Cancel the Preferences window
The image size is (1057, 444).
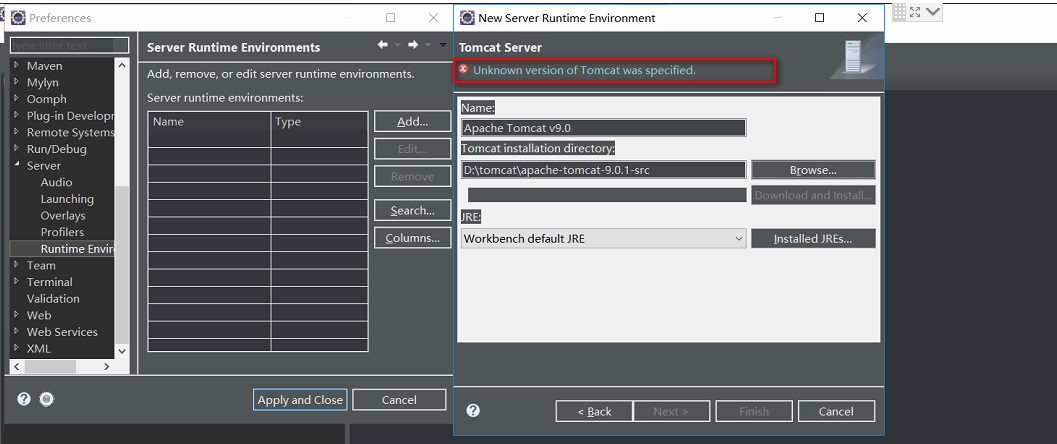coord(399,400)
